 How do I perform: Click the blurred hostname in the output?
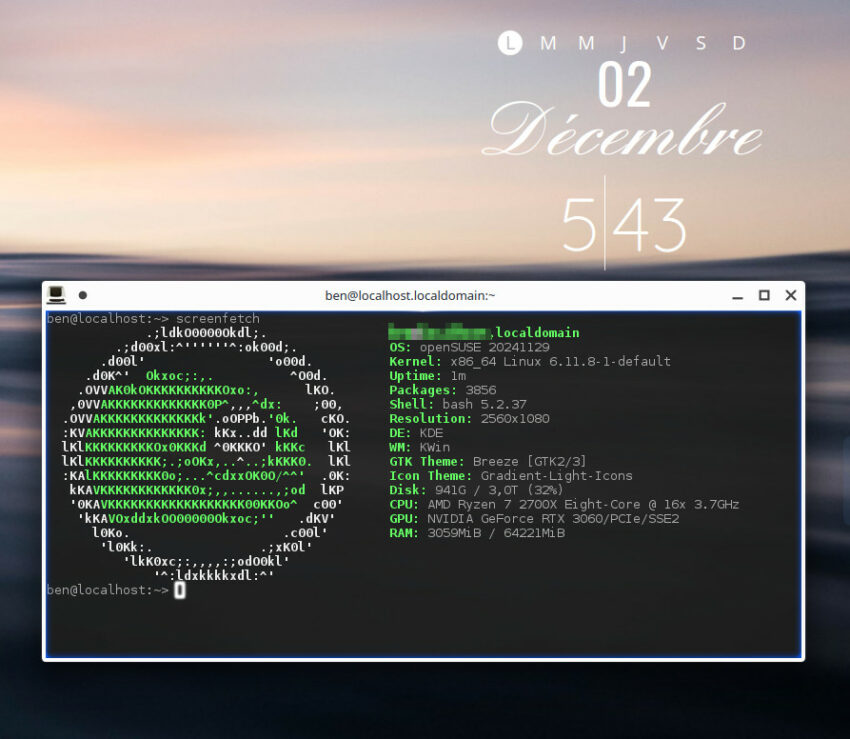click(438, 332)
